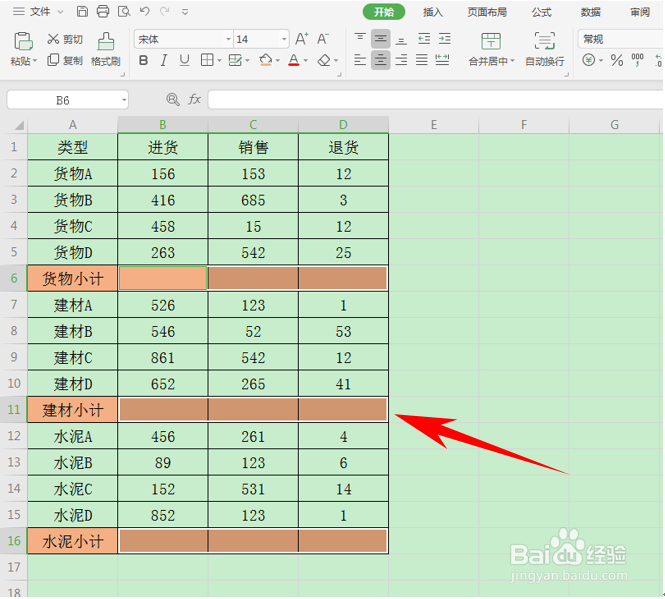The image size is (665, 599).
Task: Switch to the 数据 tab
Action: click(x=591, y=12)
